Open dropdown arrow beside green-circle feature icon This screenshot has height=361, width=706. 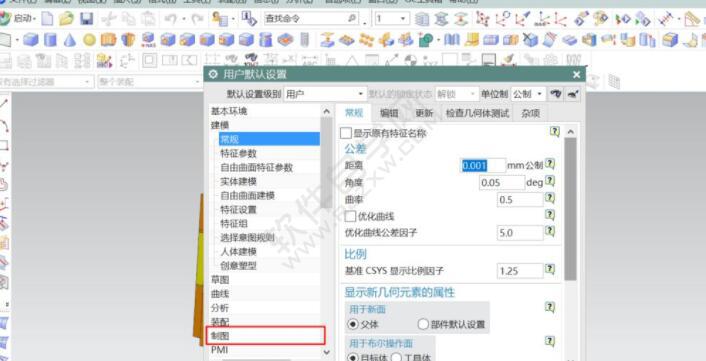click(x=438, y=40)
